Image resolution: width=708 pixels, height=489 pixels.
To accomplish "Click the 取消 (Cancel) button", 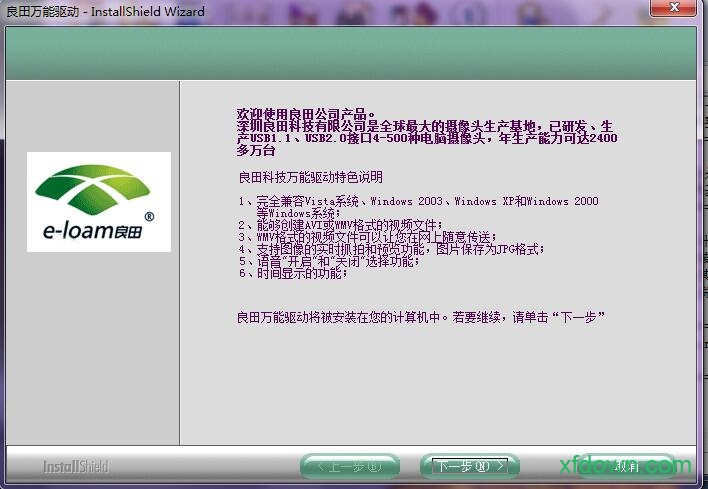I will pyautogui.click(x=628, y=466).
